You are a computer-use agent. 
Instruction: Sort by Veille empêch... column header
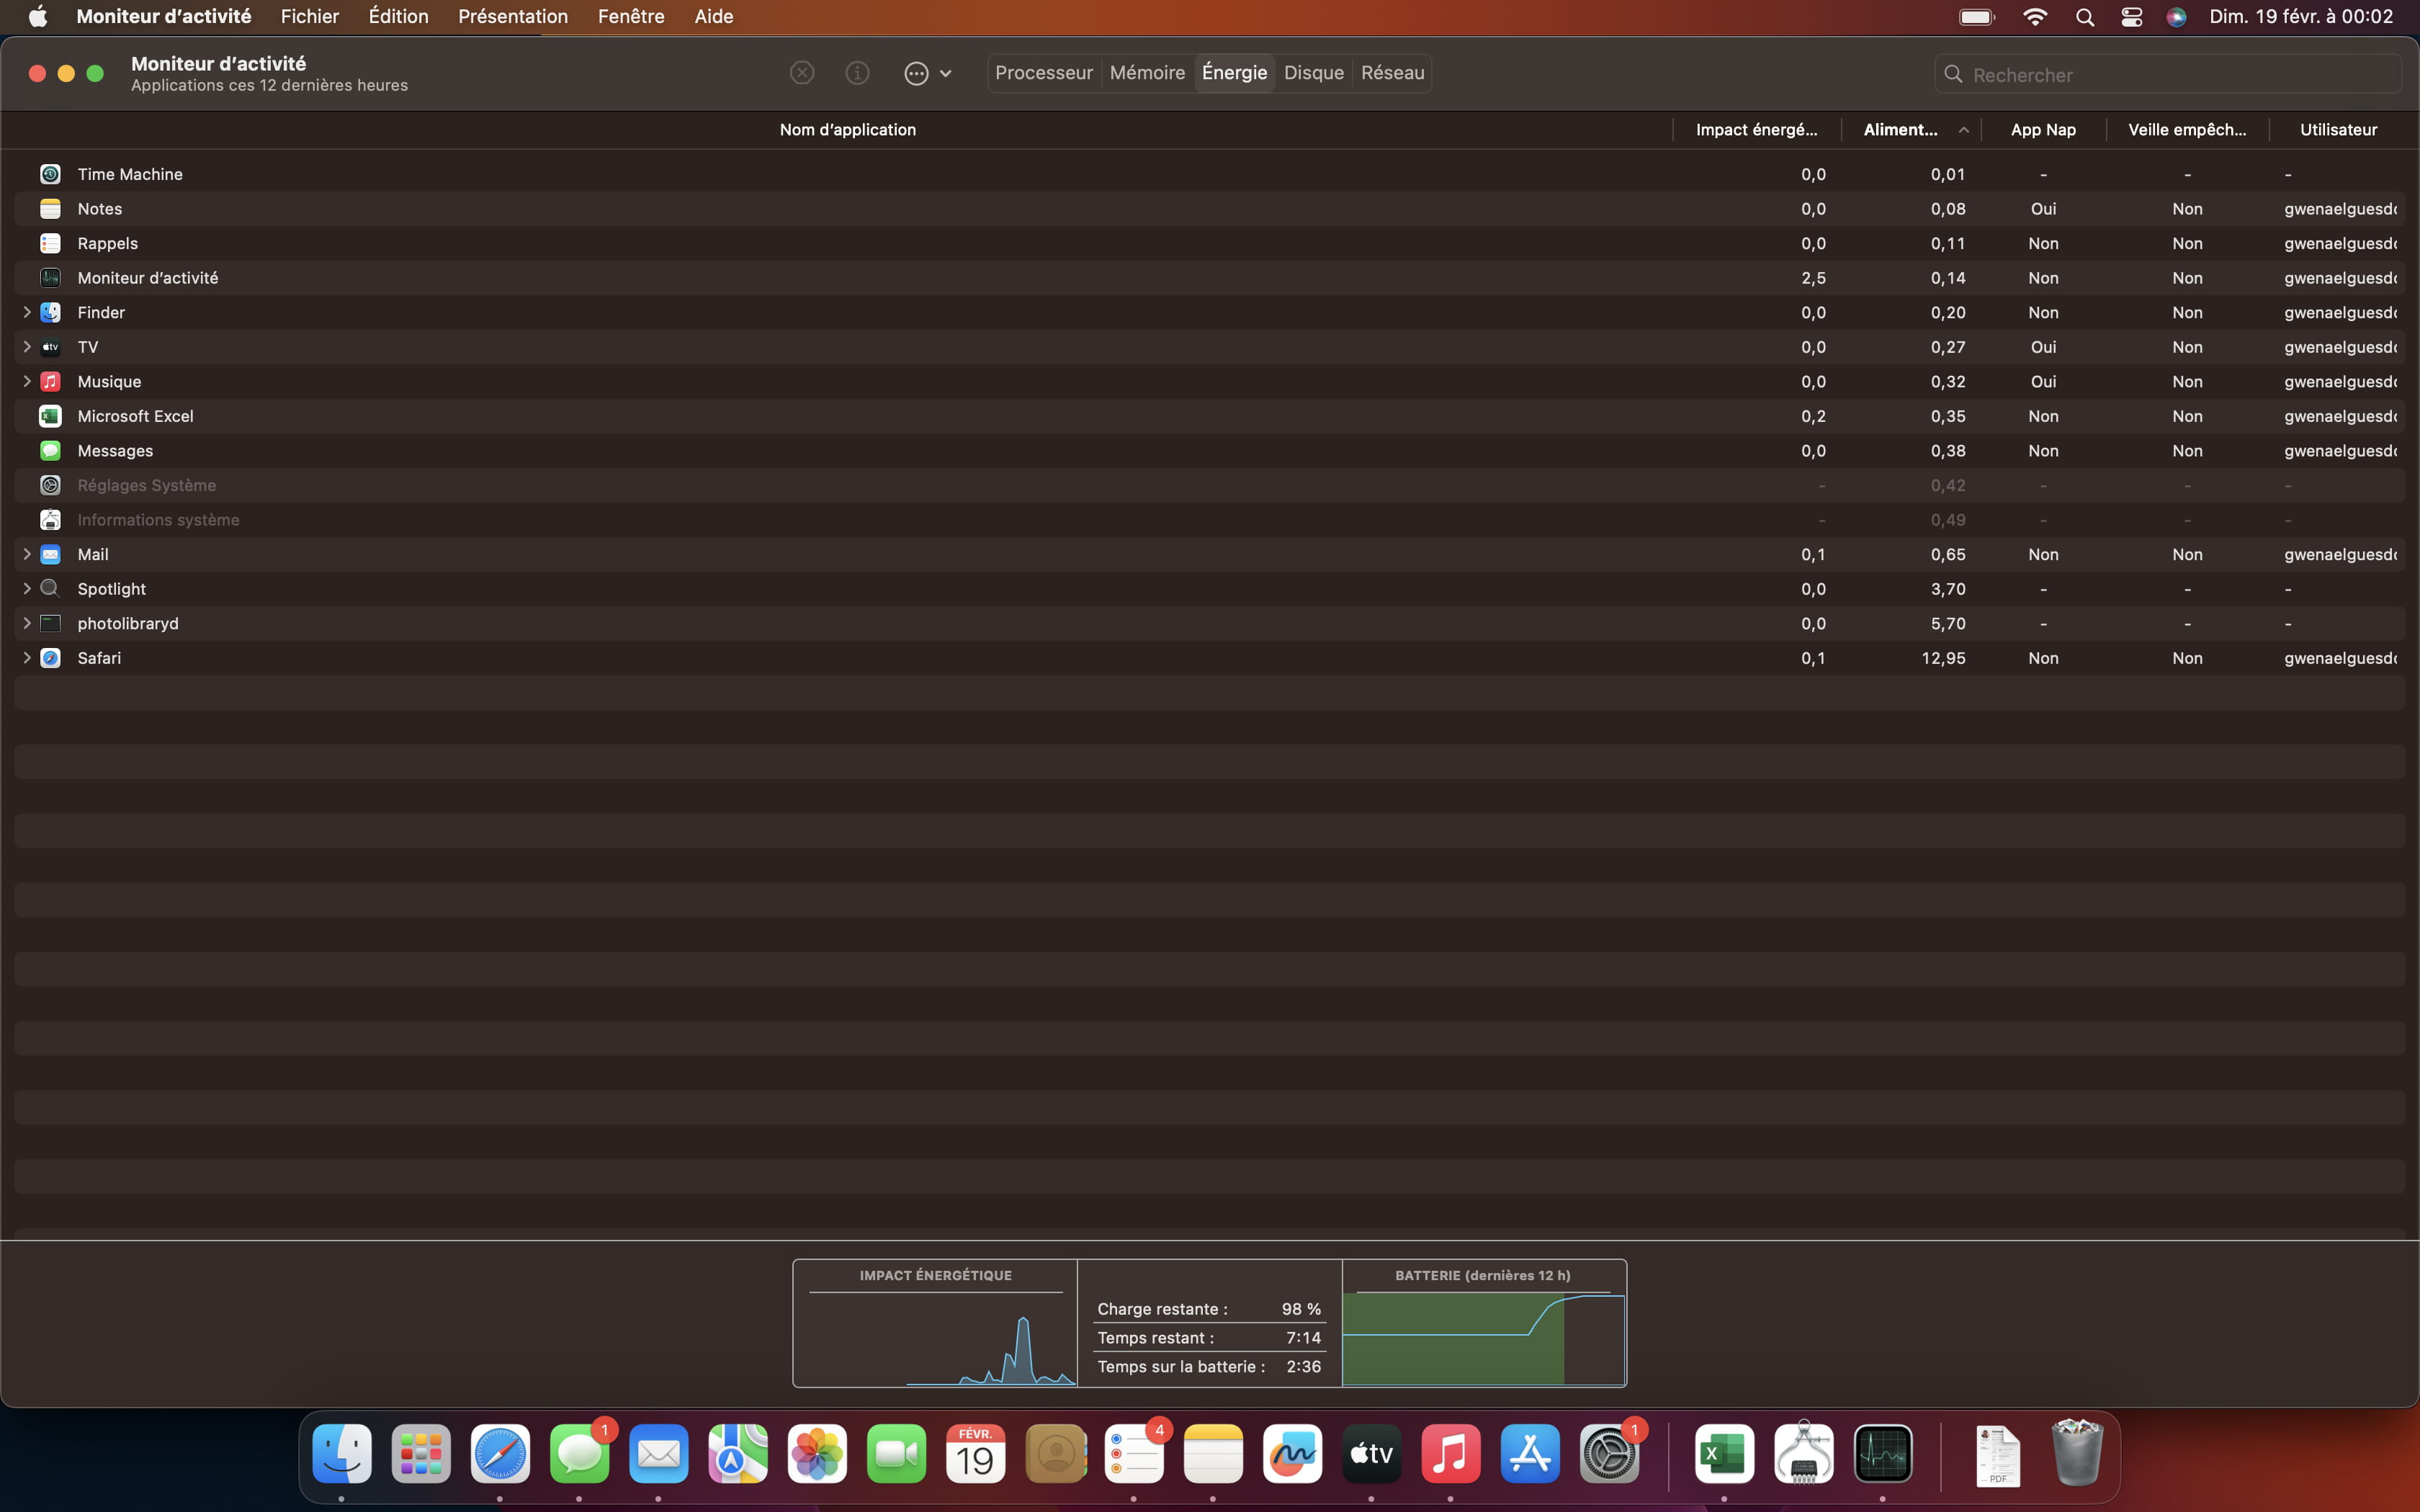(2187, 130)
